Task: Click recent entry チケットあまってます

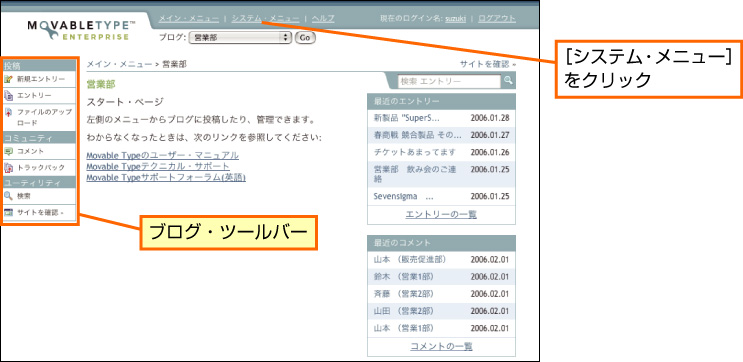Action: coord(415,152)
